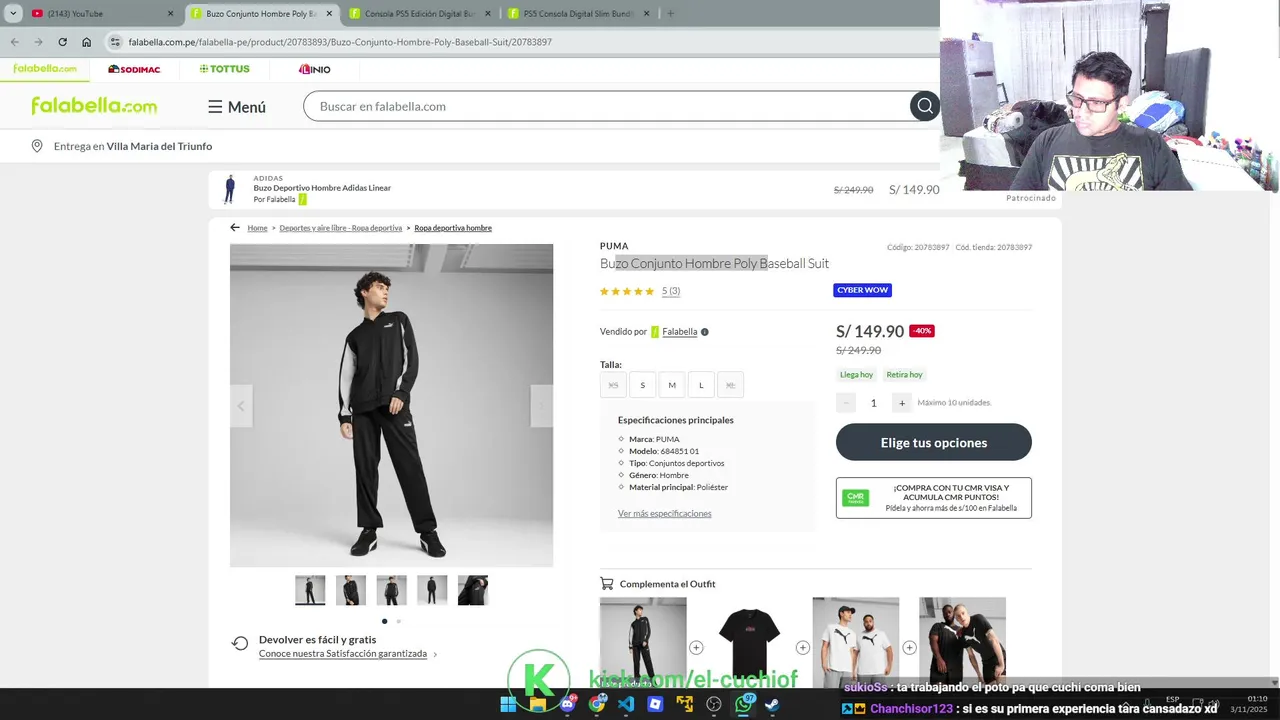Close the Falabella Buzo Conjunto tab
The image size is (1280, 720).
[x=329, y=14]
